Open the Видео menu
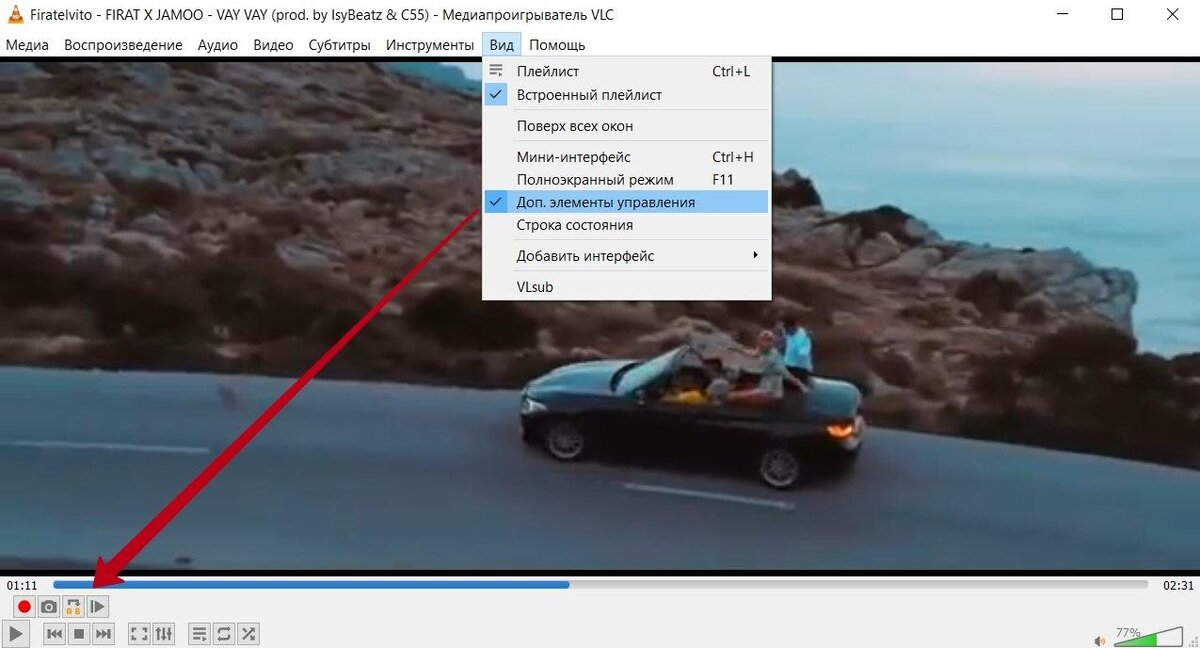 [x=273, y=45]
